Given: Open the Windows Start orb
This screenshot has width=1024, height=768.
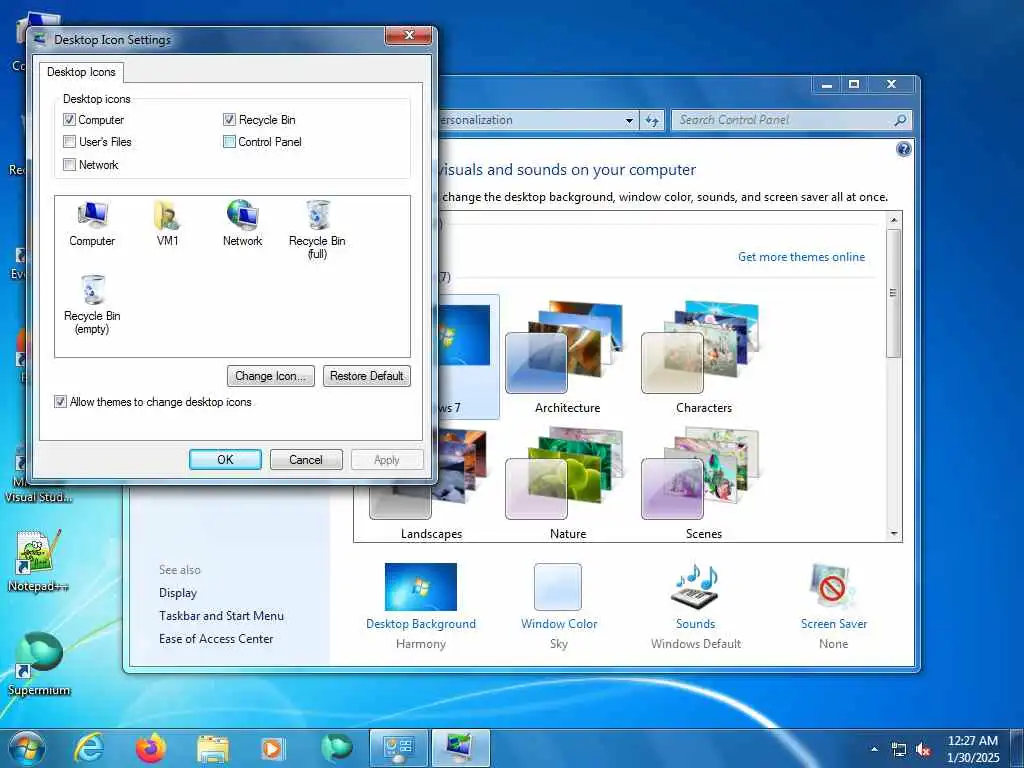Looking at the screenshot, I should (x=27, y=748).
